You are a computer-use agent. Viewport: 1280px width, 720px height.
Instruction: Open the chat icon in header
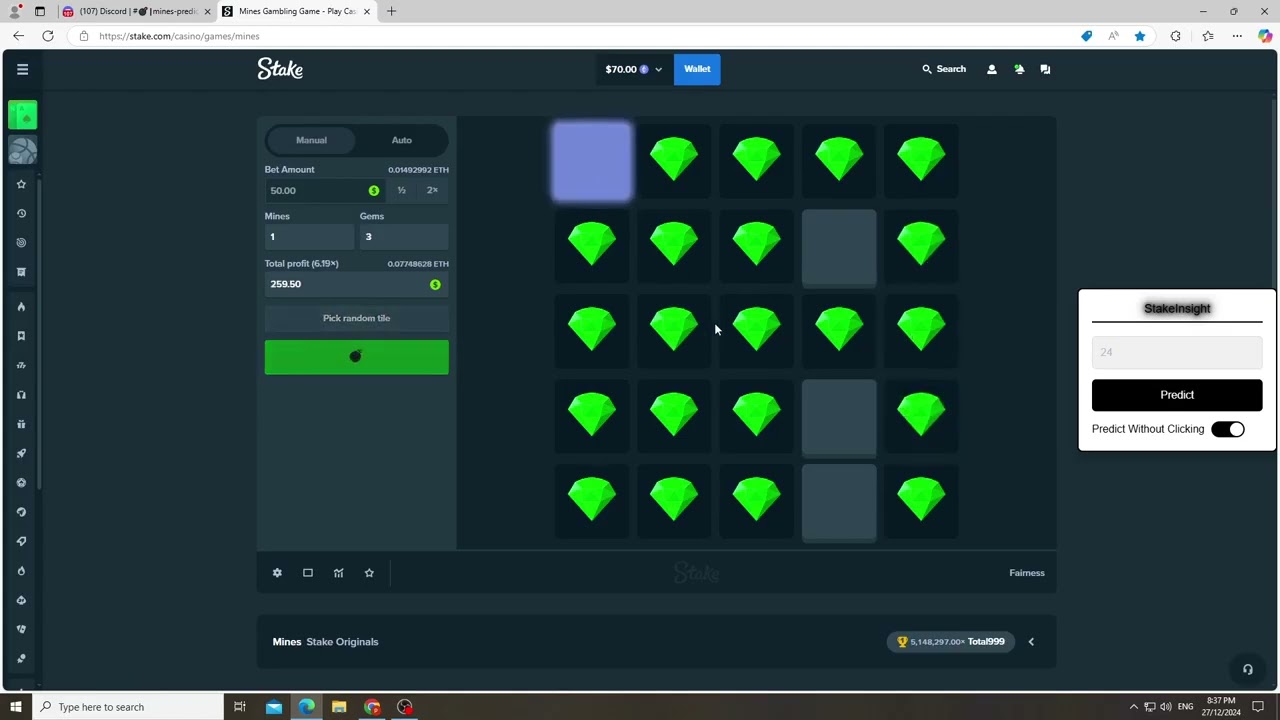click(1045, 69)
